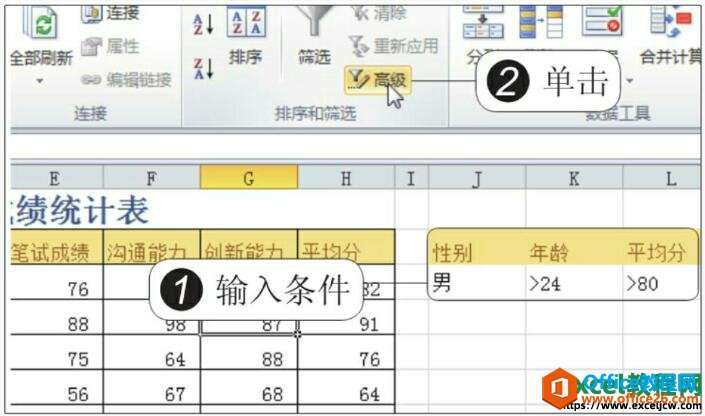Select highlighted column G header

tap(249, 178)
